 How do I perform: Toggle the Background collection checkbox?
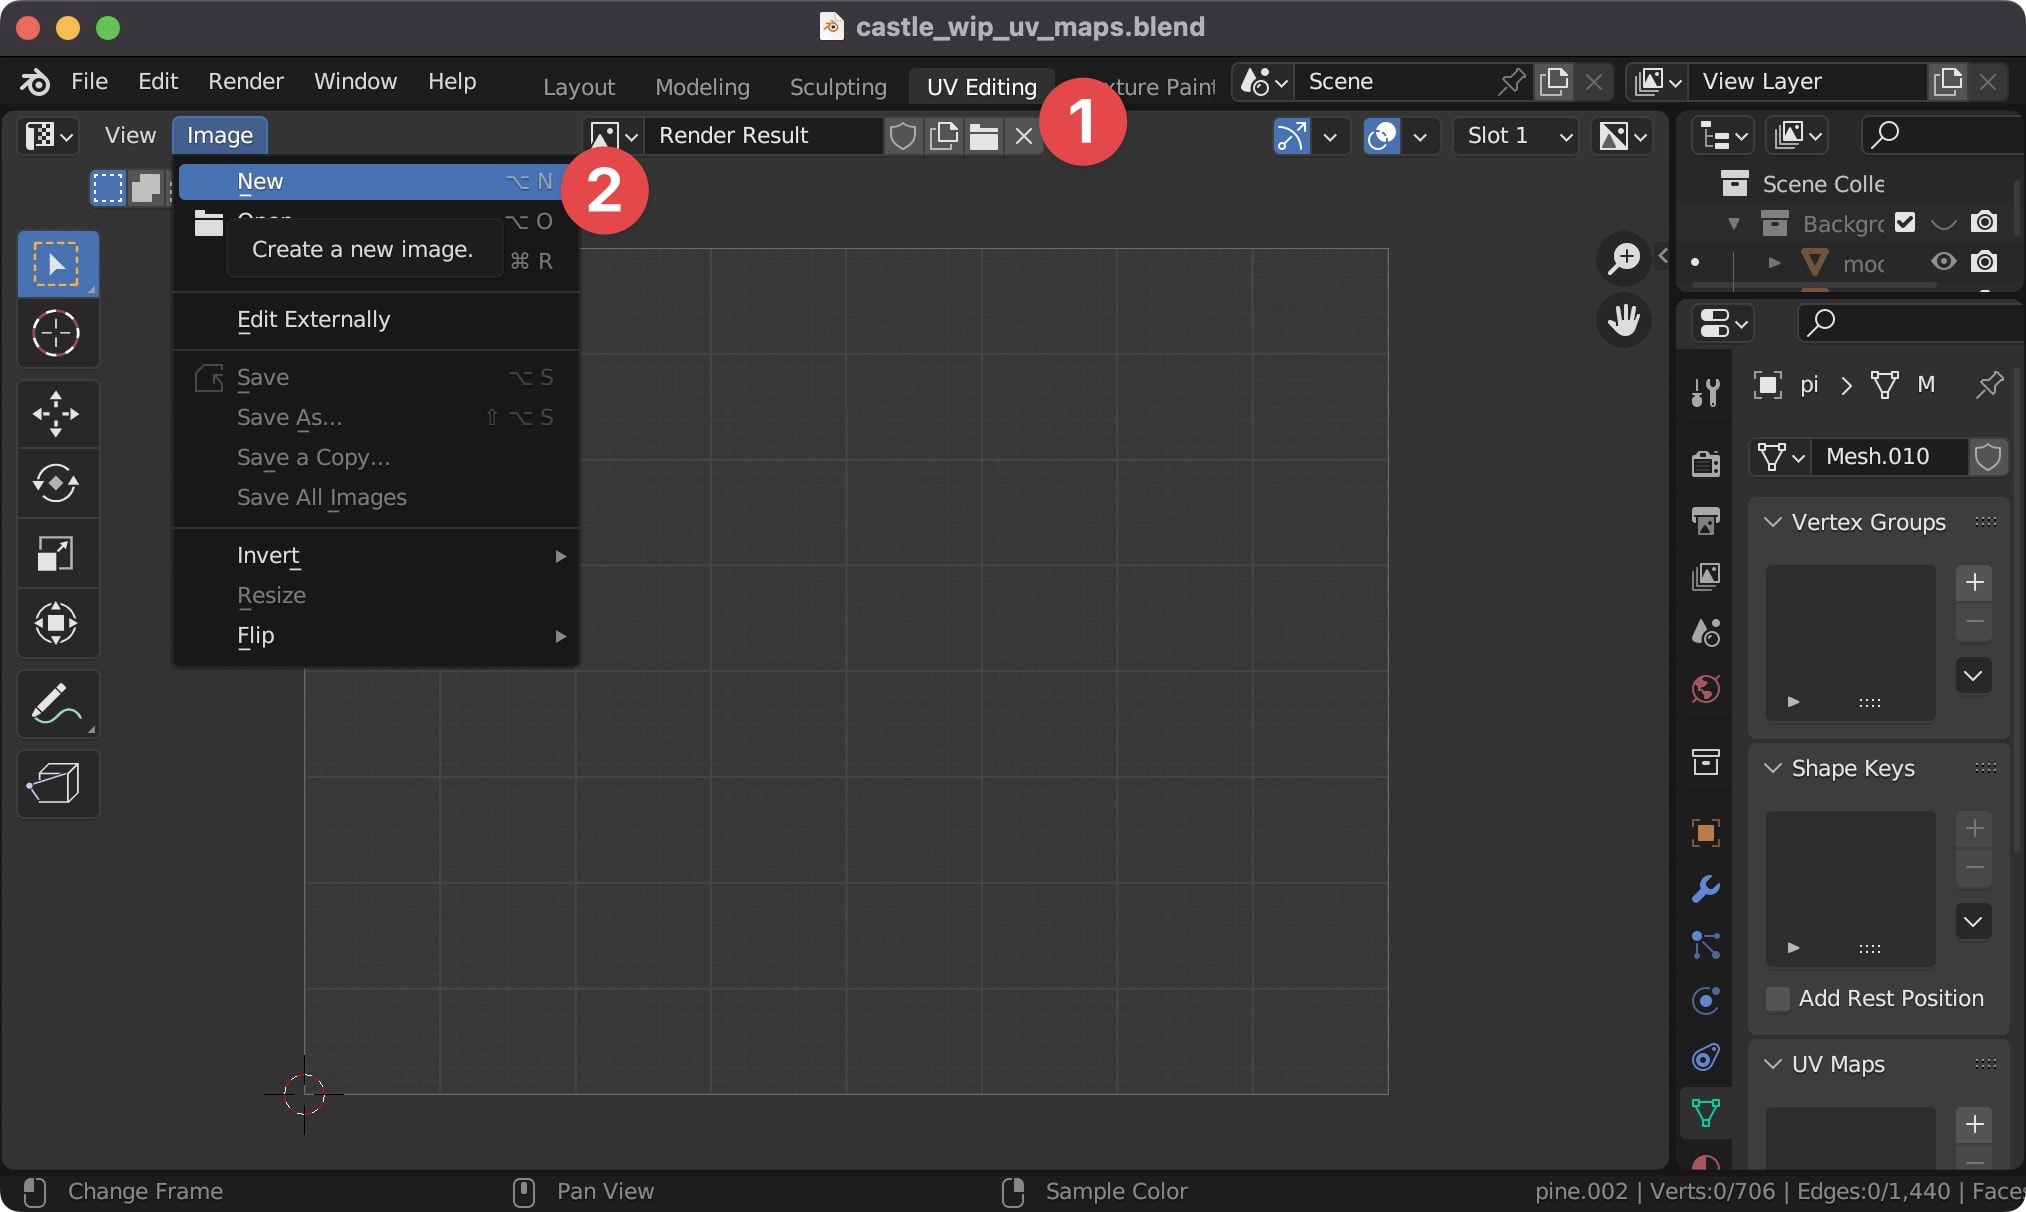[x=1907, y=222]
